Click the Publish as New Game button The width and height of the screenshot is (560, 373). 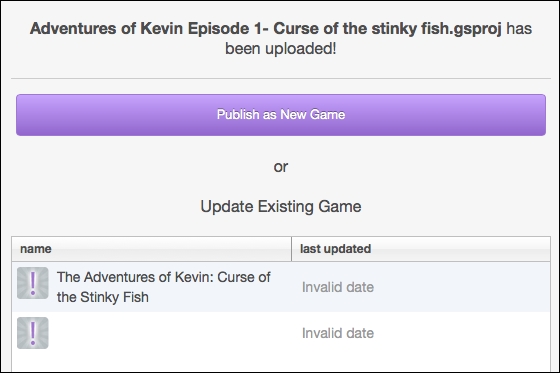pyautogui.click(x=281, y=115)
